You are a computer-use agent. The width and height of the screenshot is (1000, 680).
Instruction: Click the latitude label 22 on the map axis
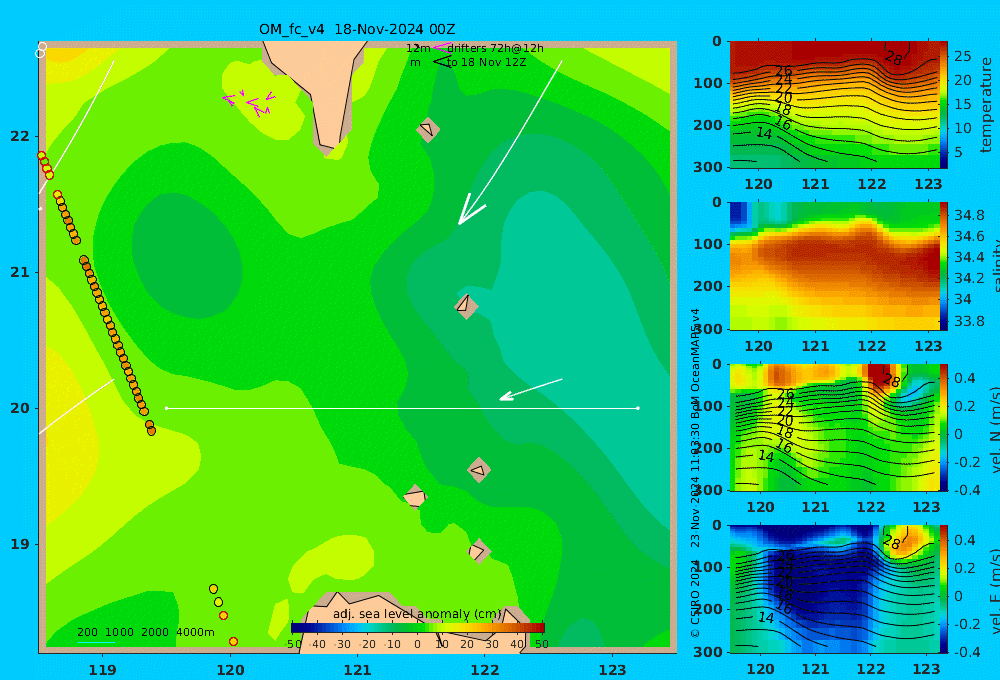[20, 136]
